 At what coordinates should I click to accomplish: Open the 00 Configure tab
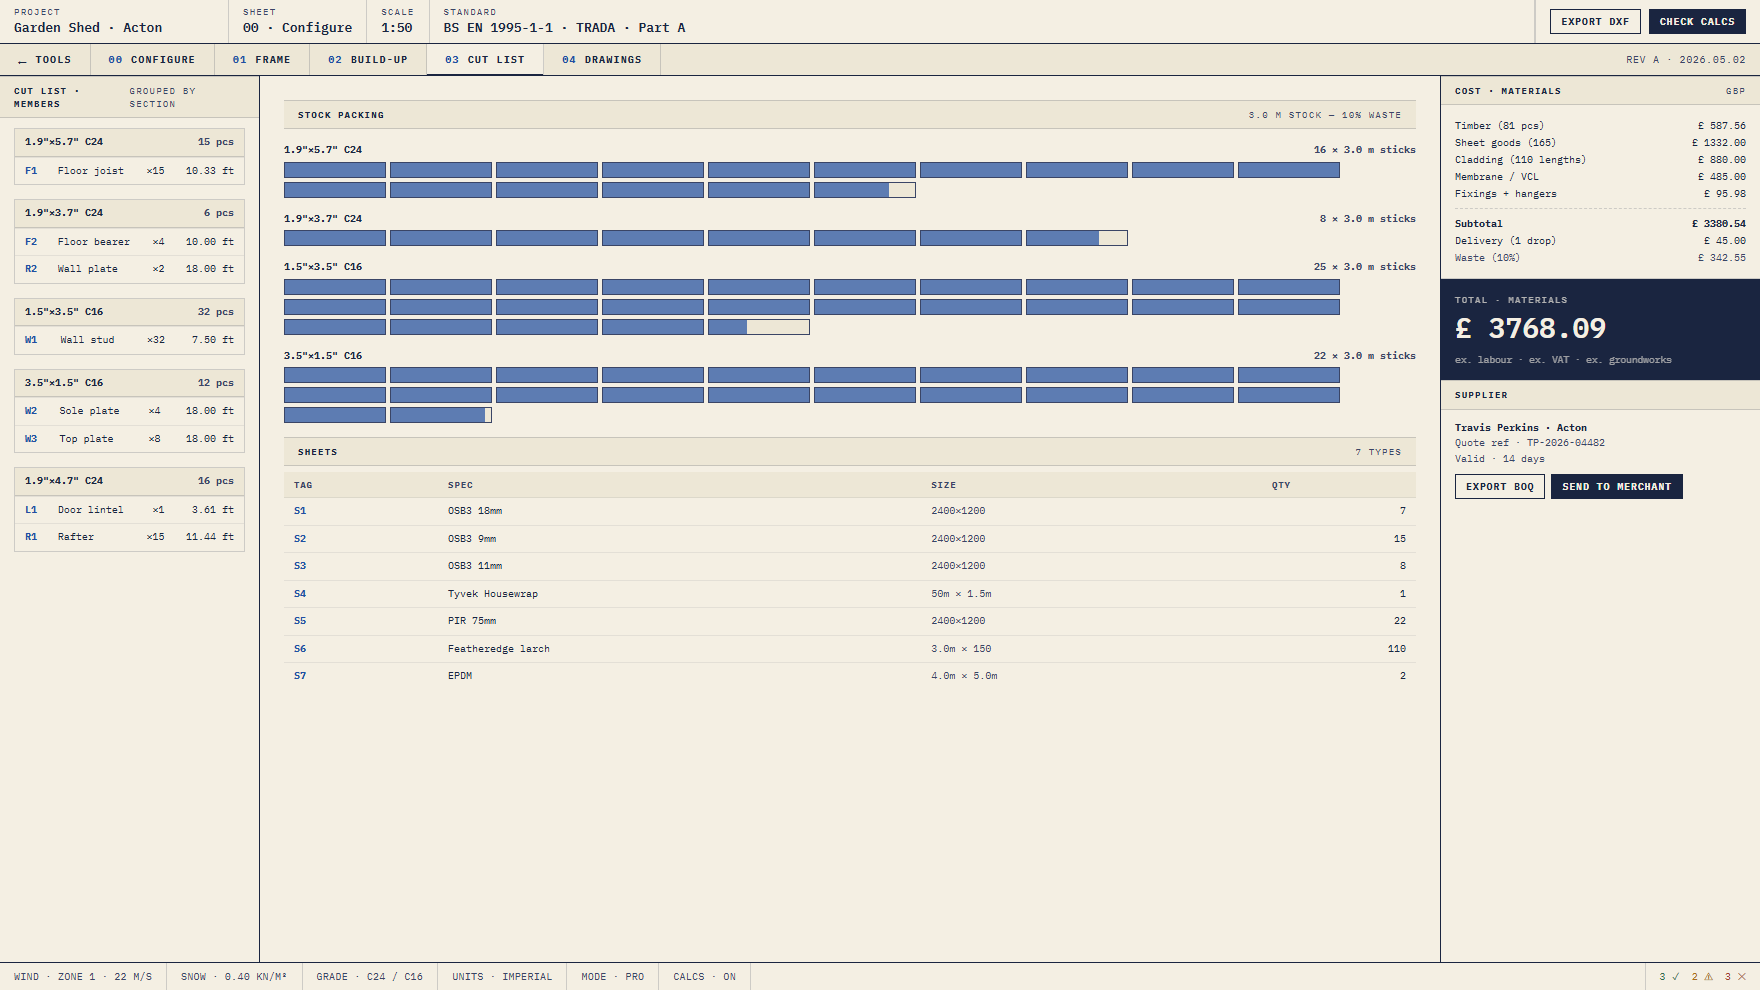pos(152,60)
